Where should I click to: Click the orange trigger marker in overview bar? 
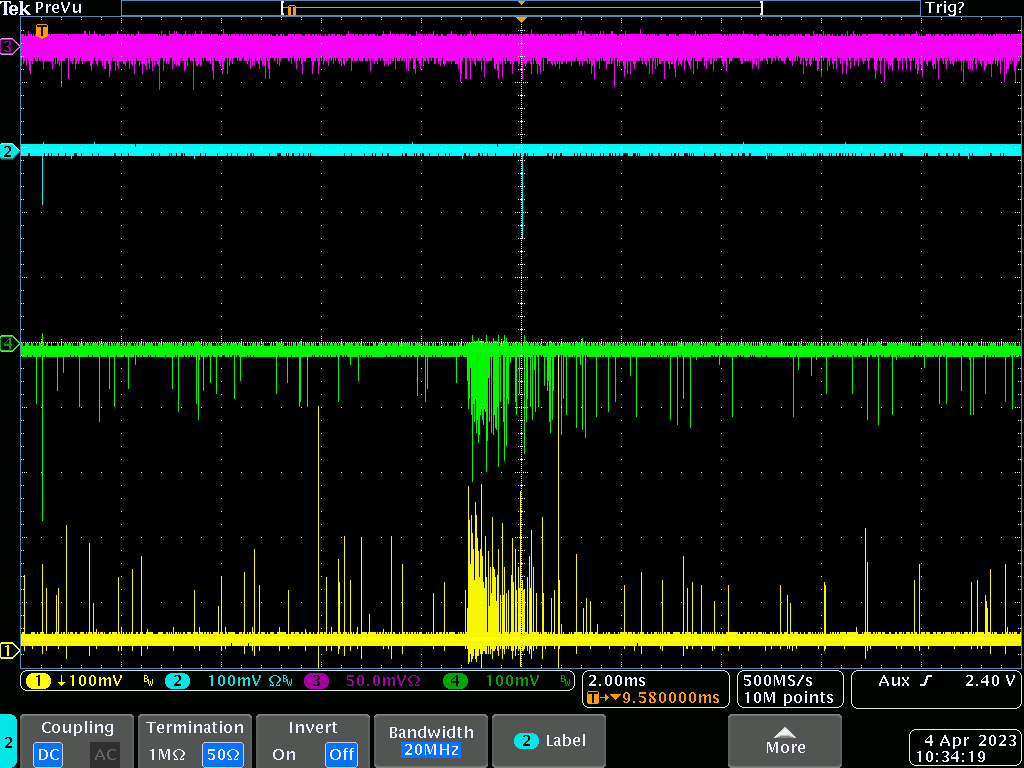(291, 9)
